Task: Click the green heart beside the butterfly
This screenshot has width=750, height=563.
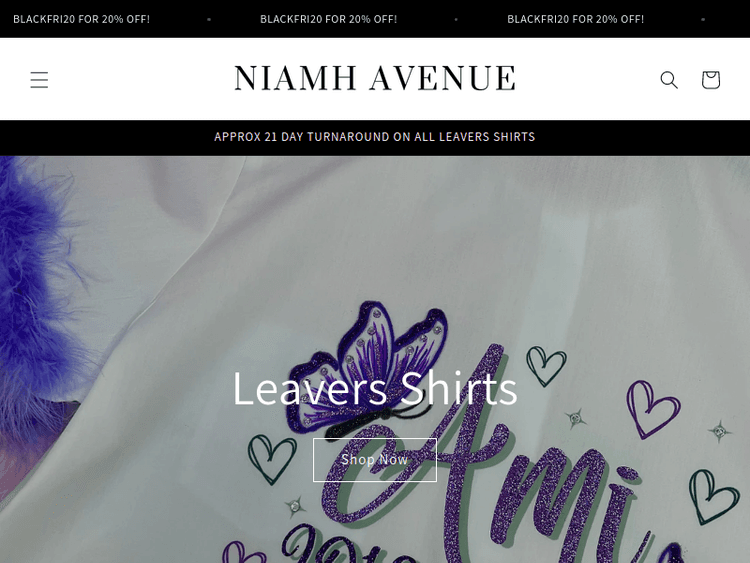Action: pyautogui.click(x=546, y=365)
